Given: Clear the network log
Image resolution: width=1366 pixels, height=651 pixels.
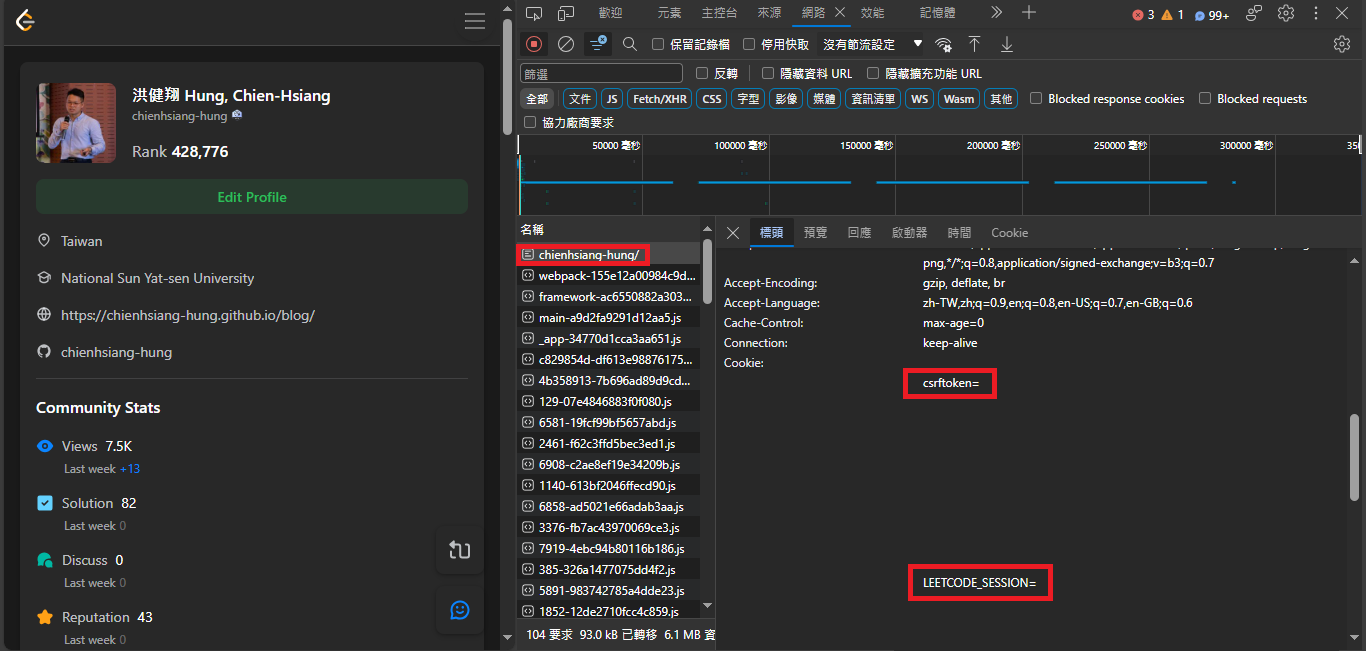Looking at the screenshot, I should [x=566, y=44].
